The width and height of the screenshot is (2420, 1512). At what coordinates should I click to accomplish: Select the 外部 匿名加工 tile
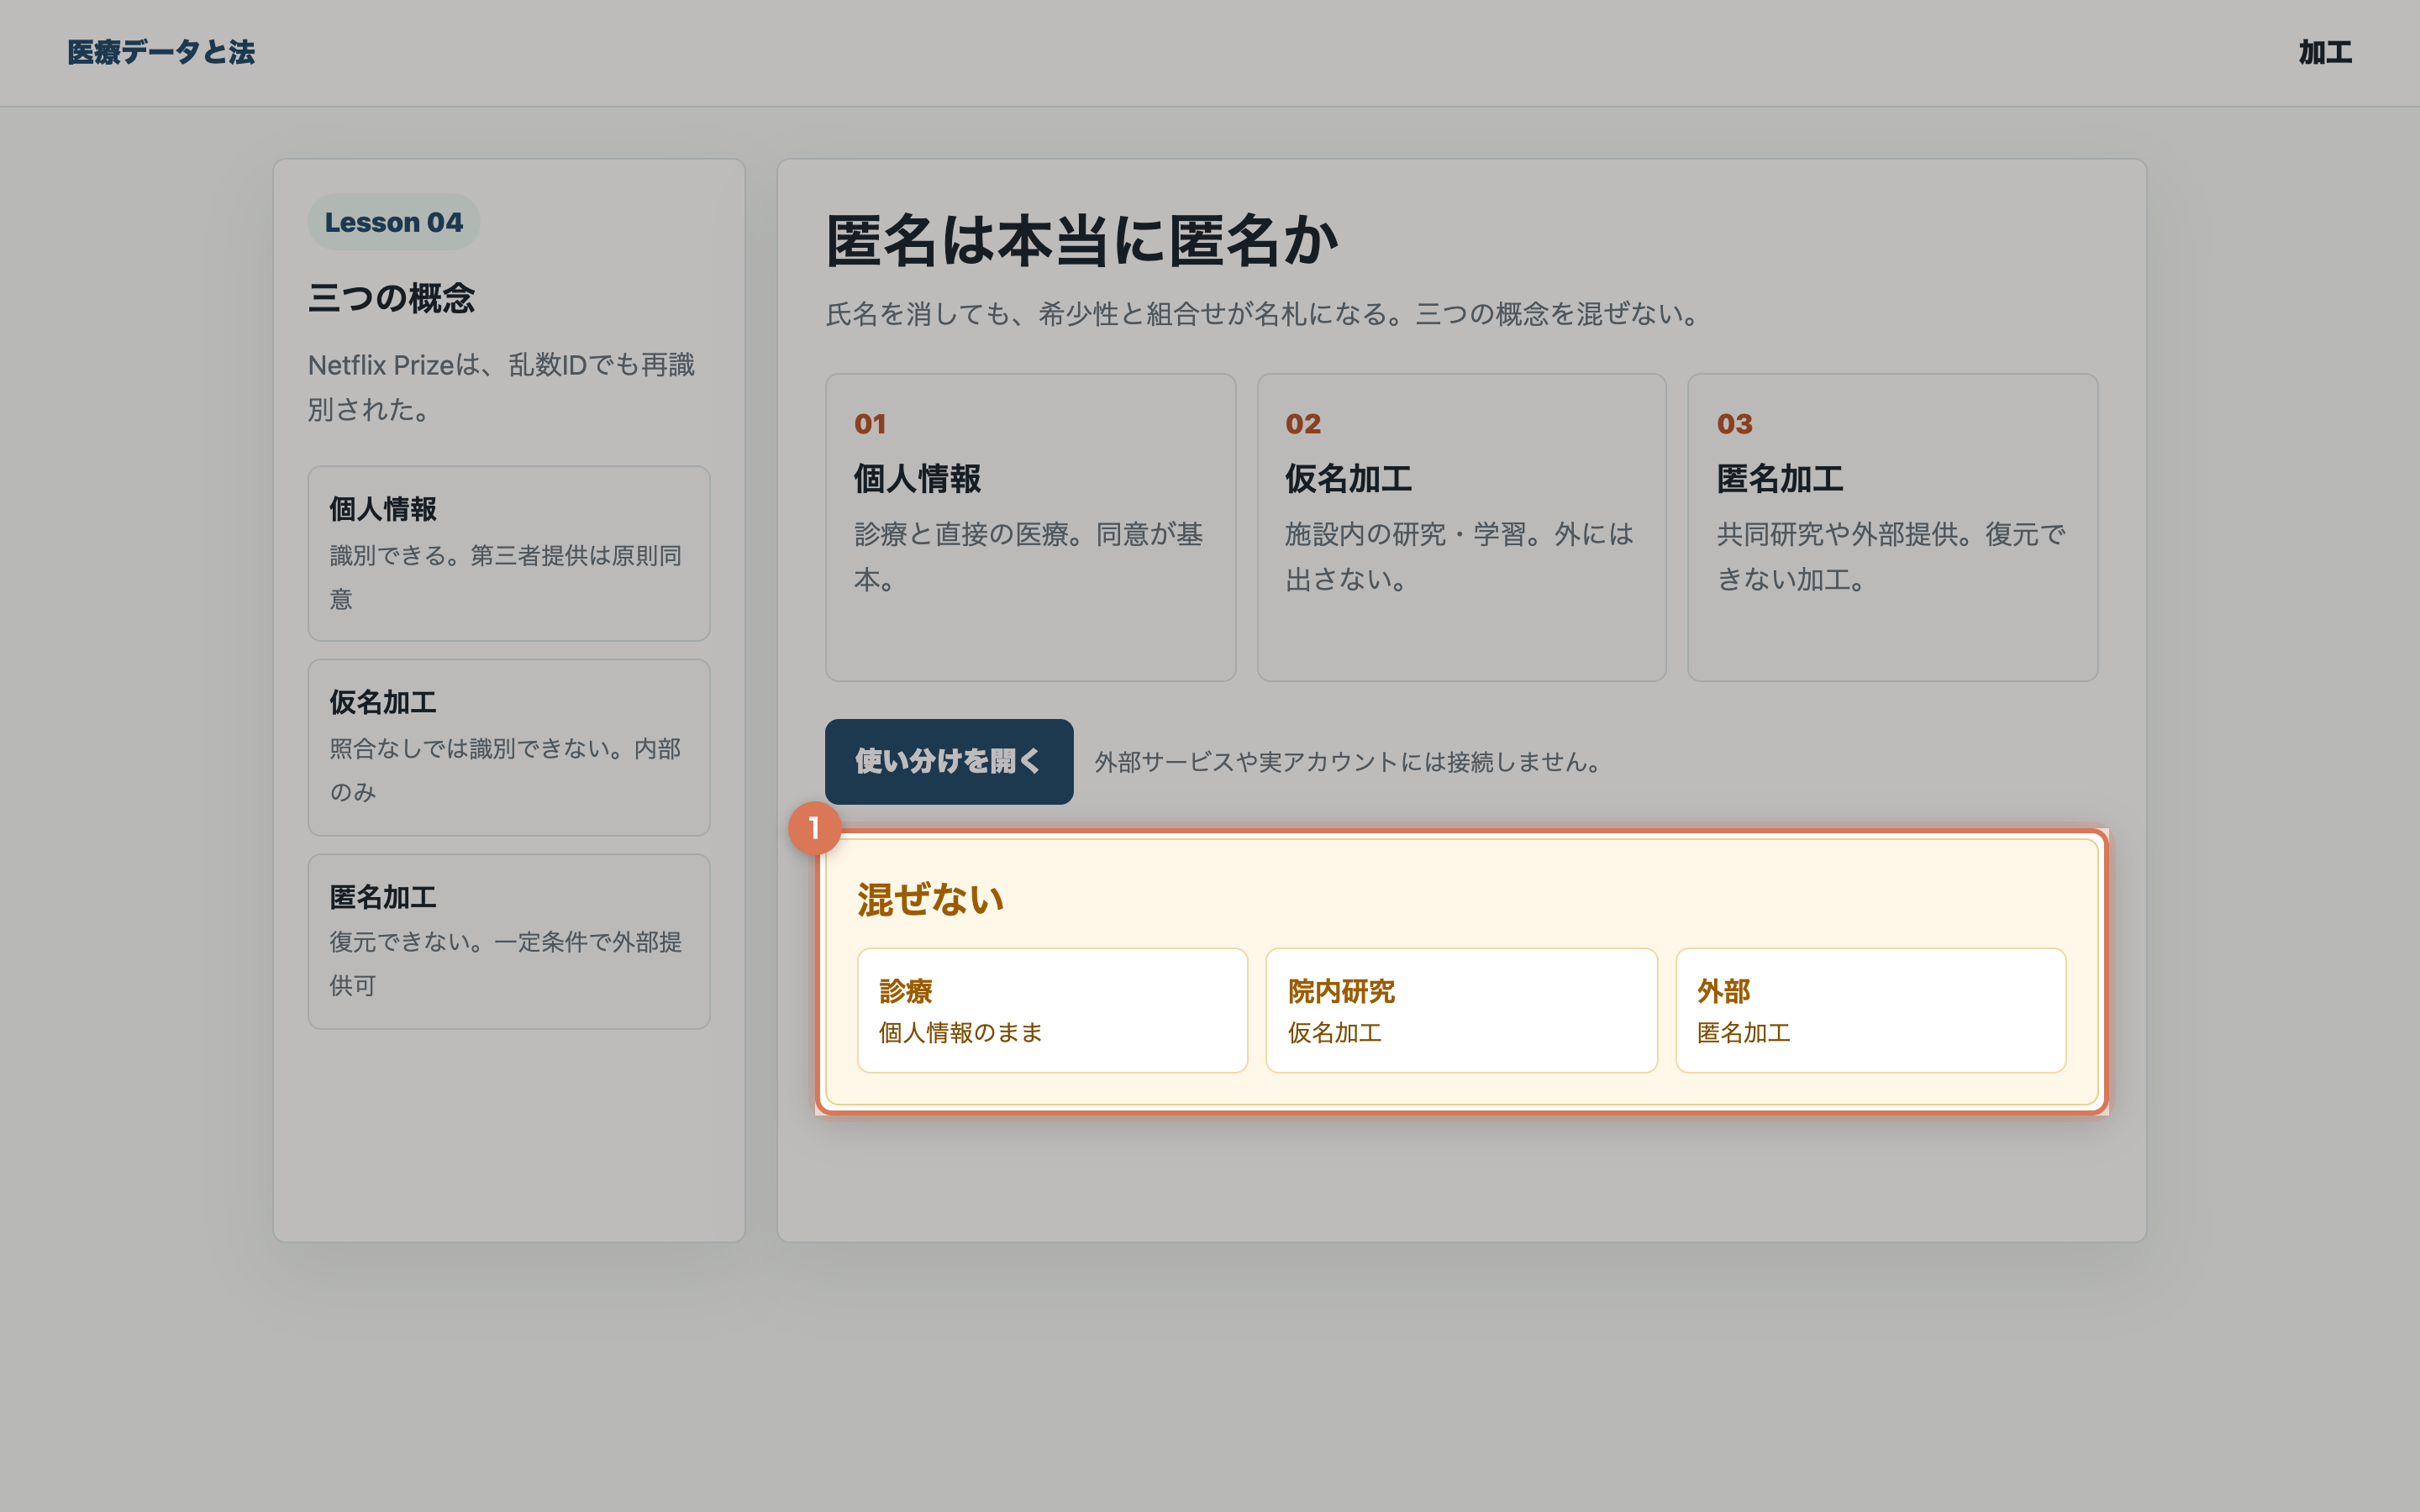(x=1870, y=1010)
